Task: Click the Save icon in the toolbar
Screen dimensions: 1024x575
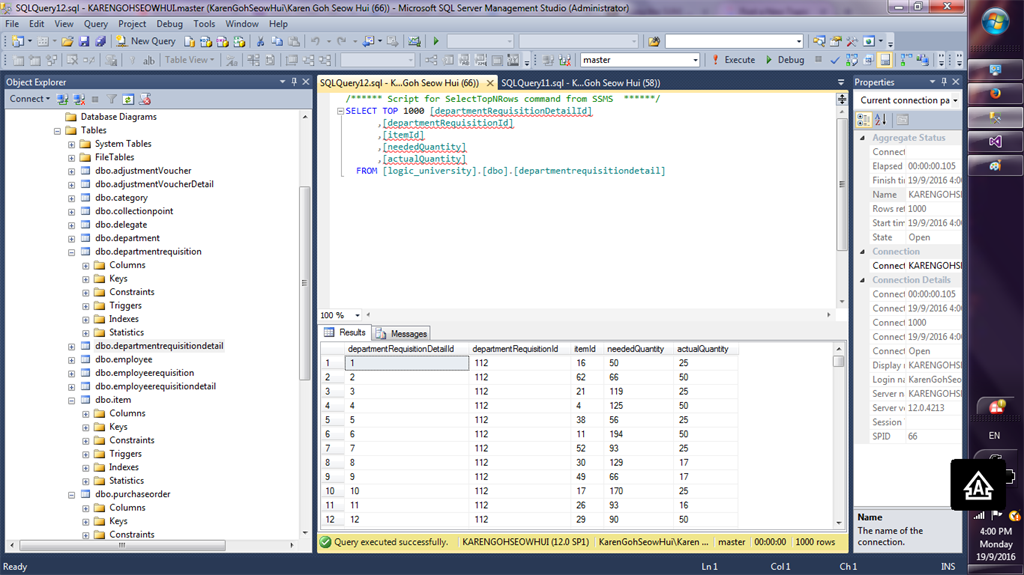Action: click(84, 41)
